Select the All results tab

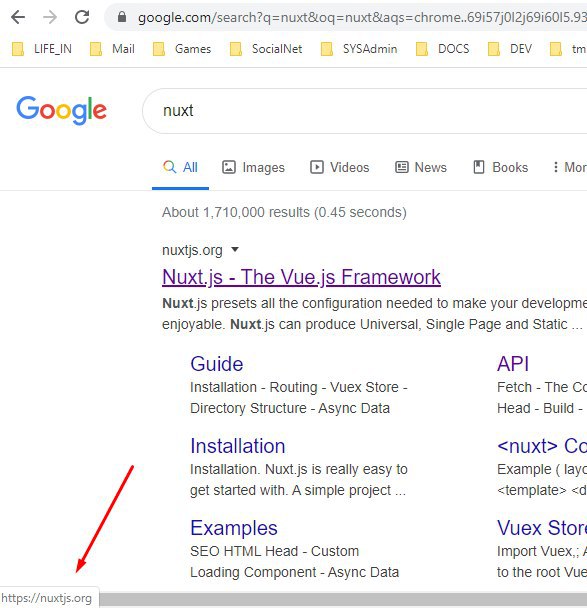coord(180,168)
